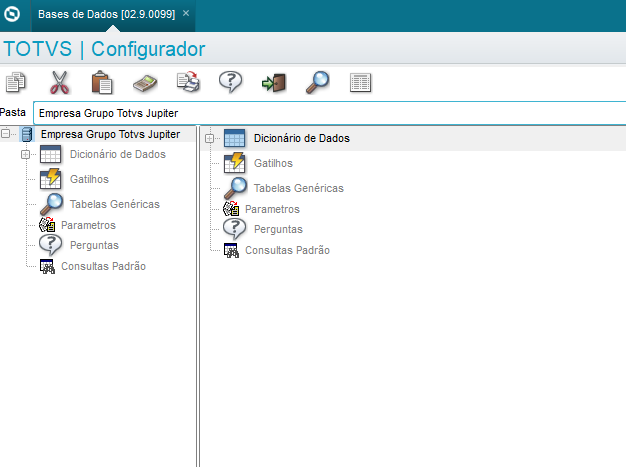
Task: Click Dicionário de Dados table icon in left tree
Action: (50, 154)
